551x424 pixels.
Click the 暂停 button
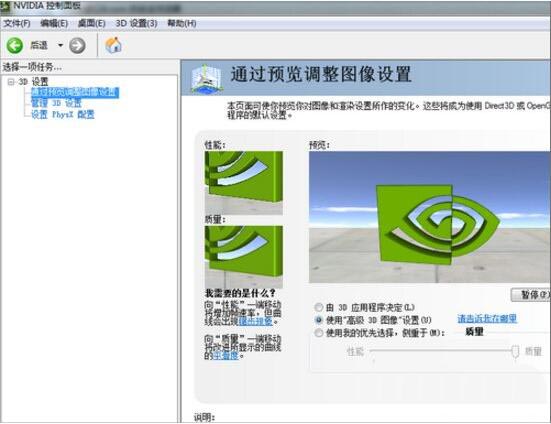pyautogui.click(x=531, y=295)
